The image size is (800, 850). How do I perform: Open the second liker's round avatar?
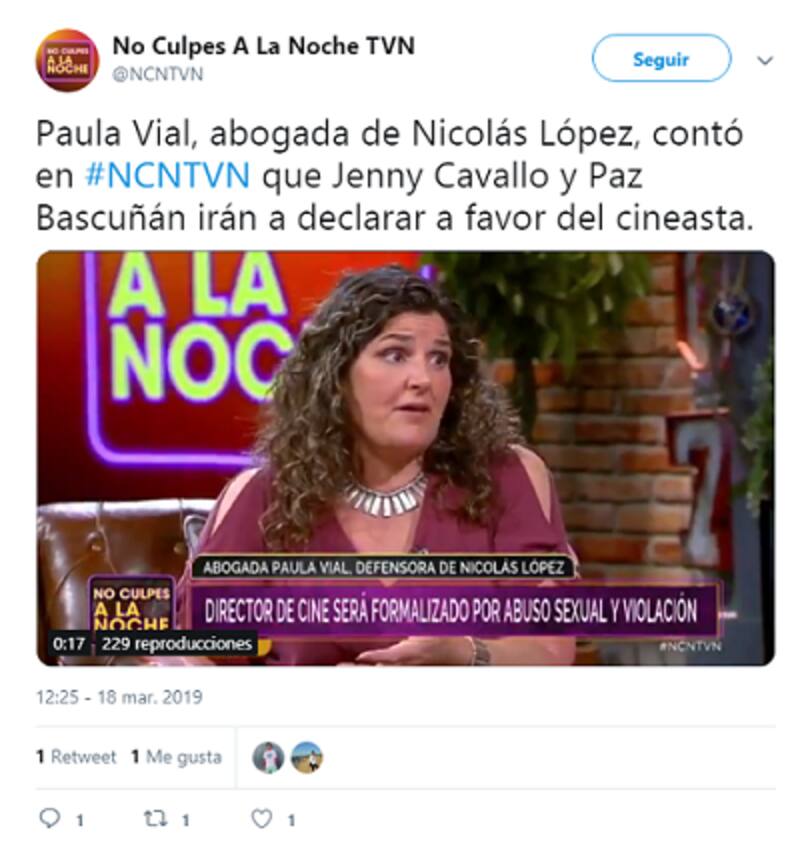(307, 757)
